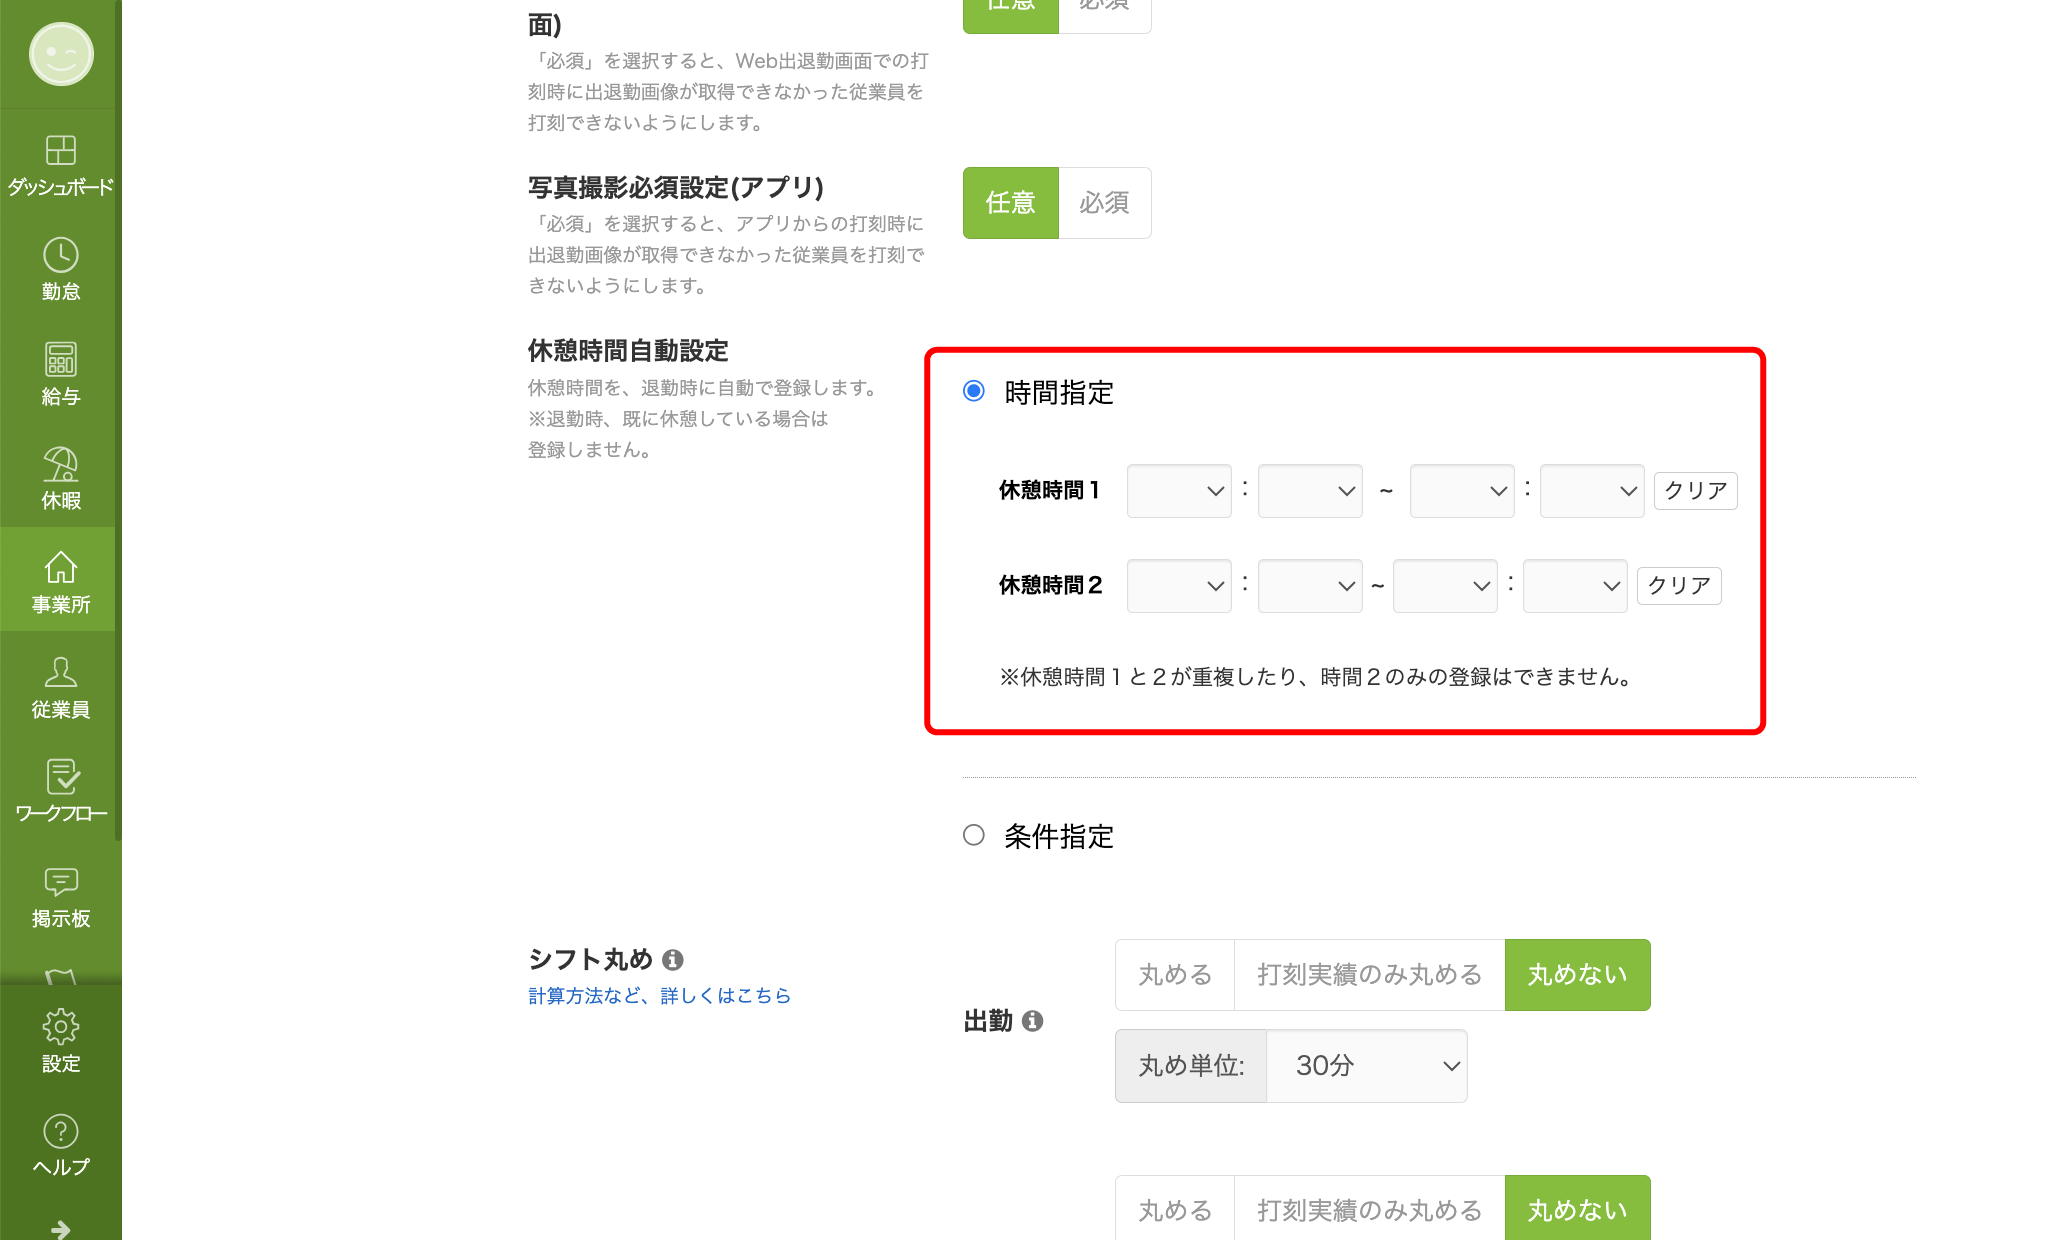Click the 勤怠 clock icon
The width and height of the screenshot is (2048, 1240).
coord(60,256)
